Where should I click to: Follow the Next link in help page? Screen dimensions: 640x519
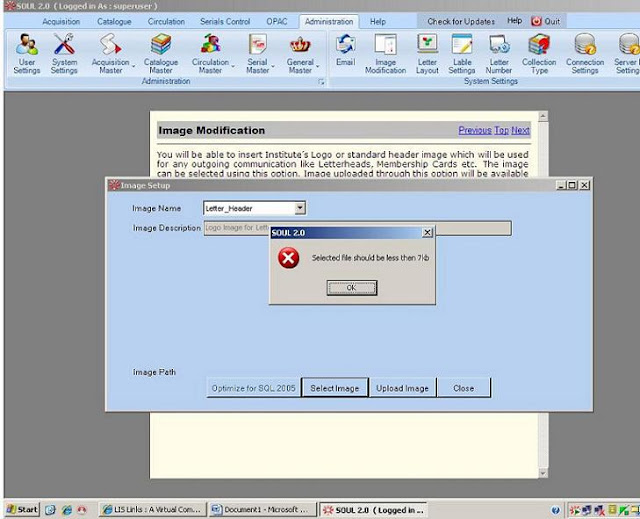[x=520, y=130]
